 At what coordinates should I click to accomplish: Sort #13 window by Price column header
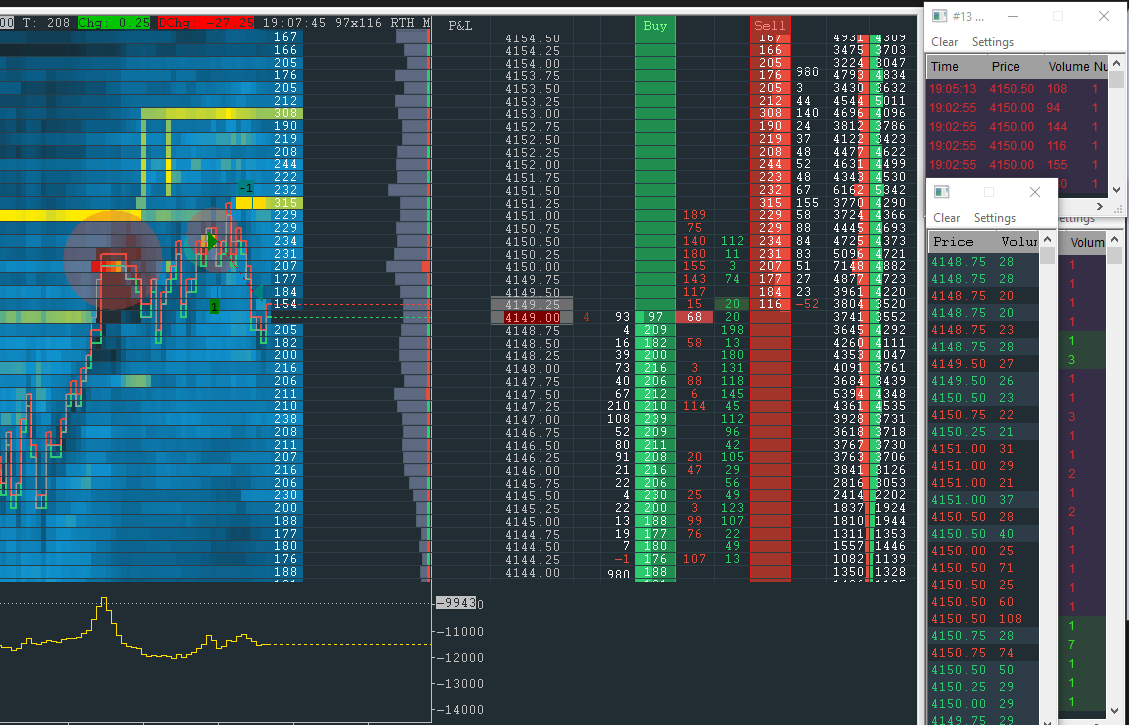[1005, 66]
